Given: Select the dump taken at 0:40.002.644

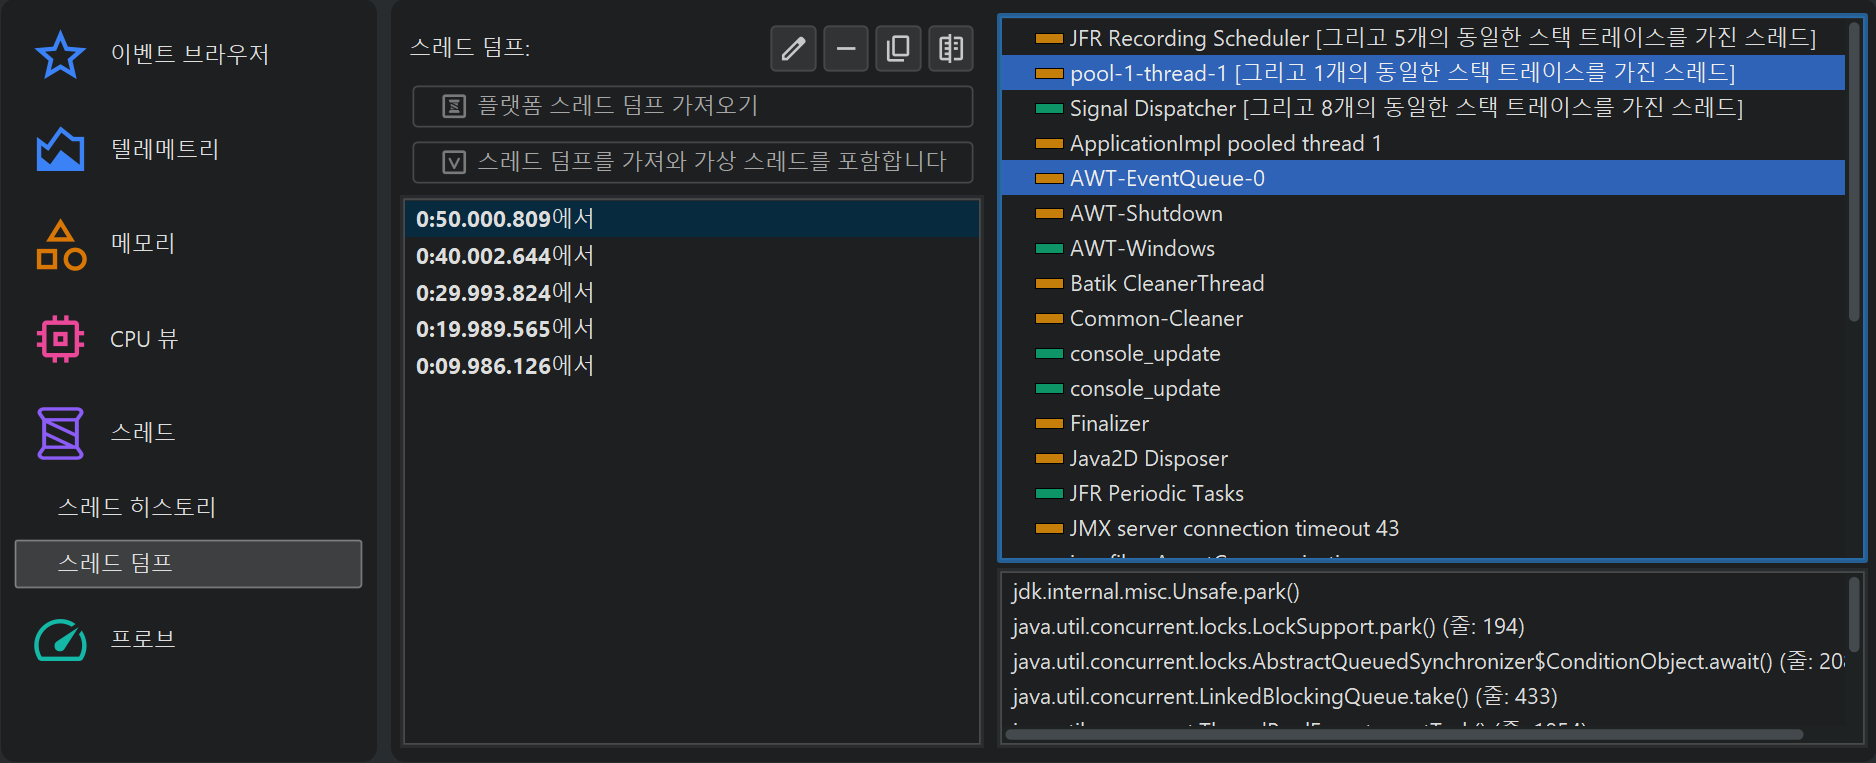Looking at the screenshot, I should 505,256.
